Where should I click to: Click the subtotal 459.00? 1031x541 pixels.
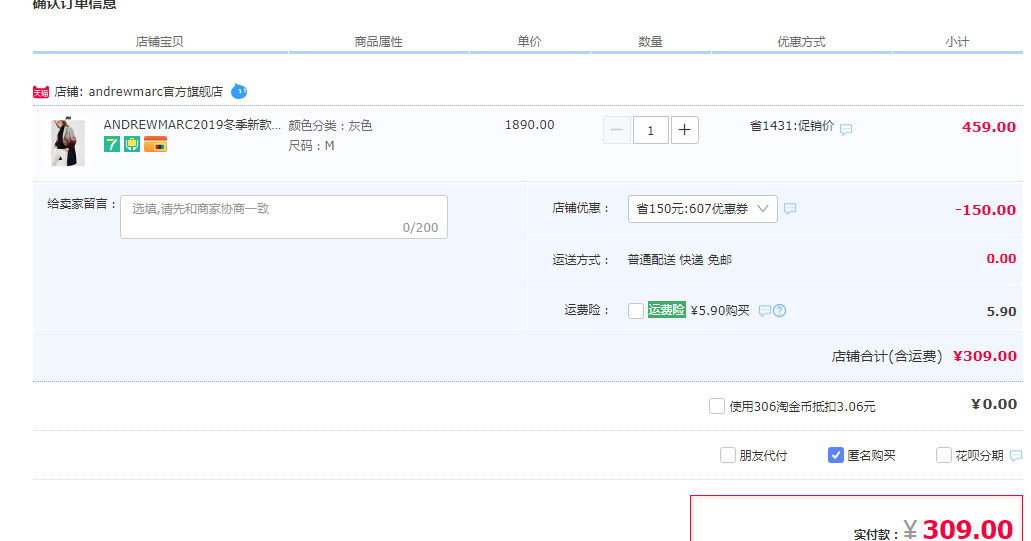click(989, 127)
